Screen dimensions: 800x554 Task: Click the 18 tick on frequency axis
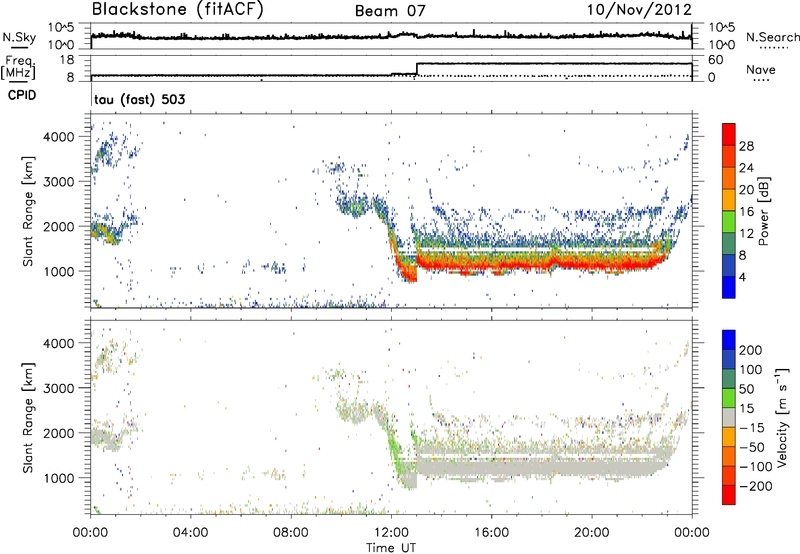[x=66, y=60]
